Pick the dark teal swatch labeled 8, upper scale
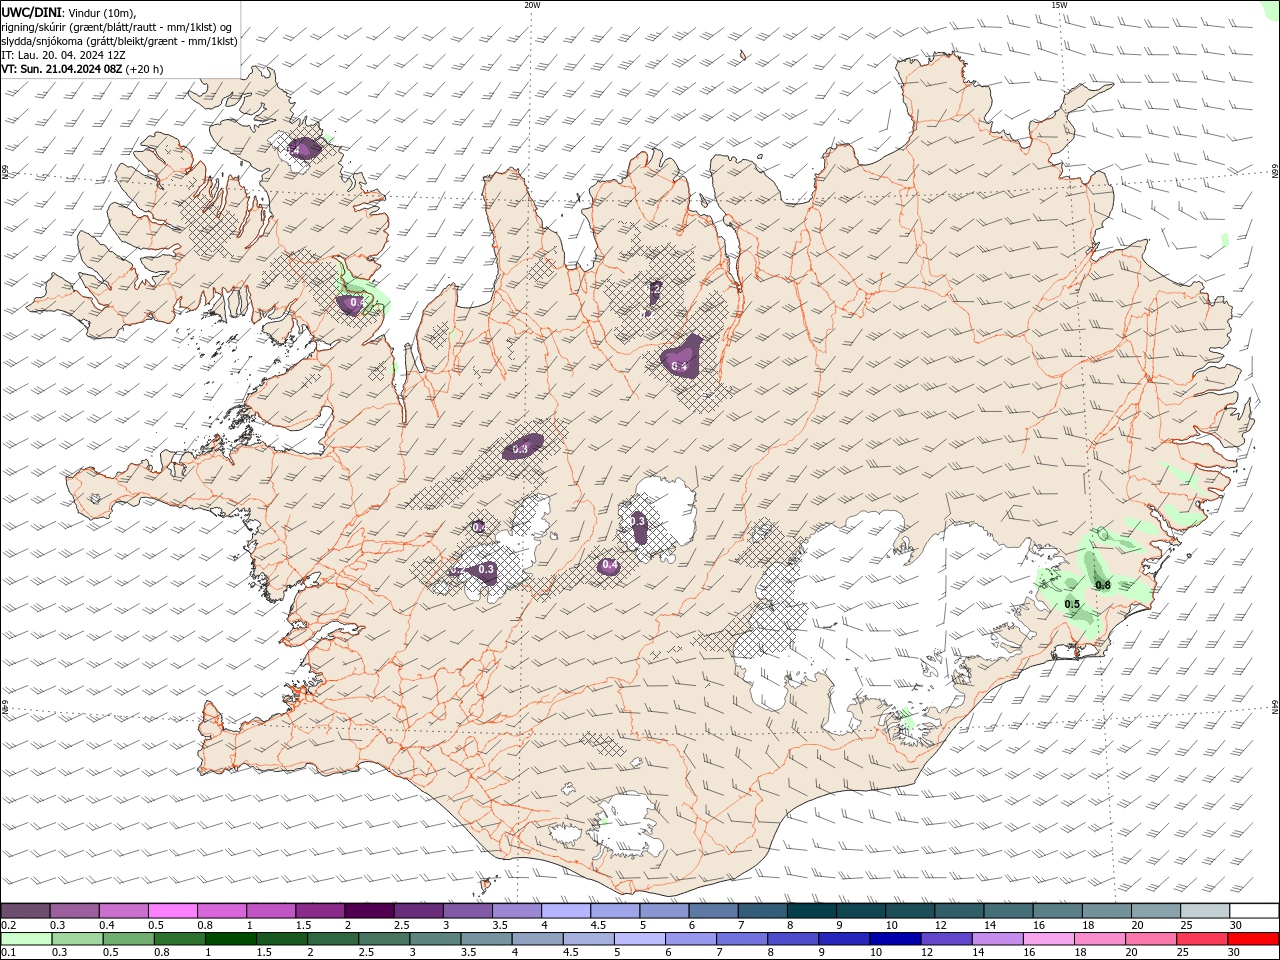The height and width of the screenshot is (960, 1280). [812, 910]
